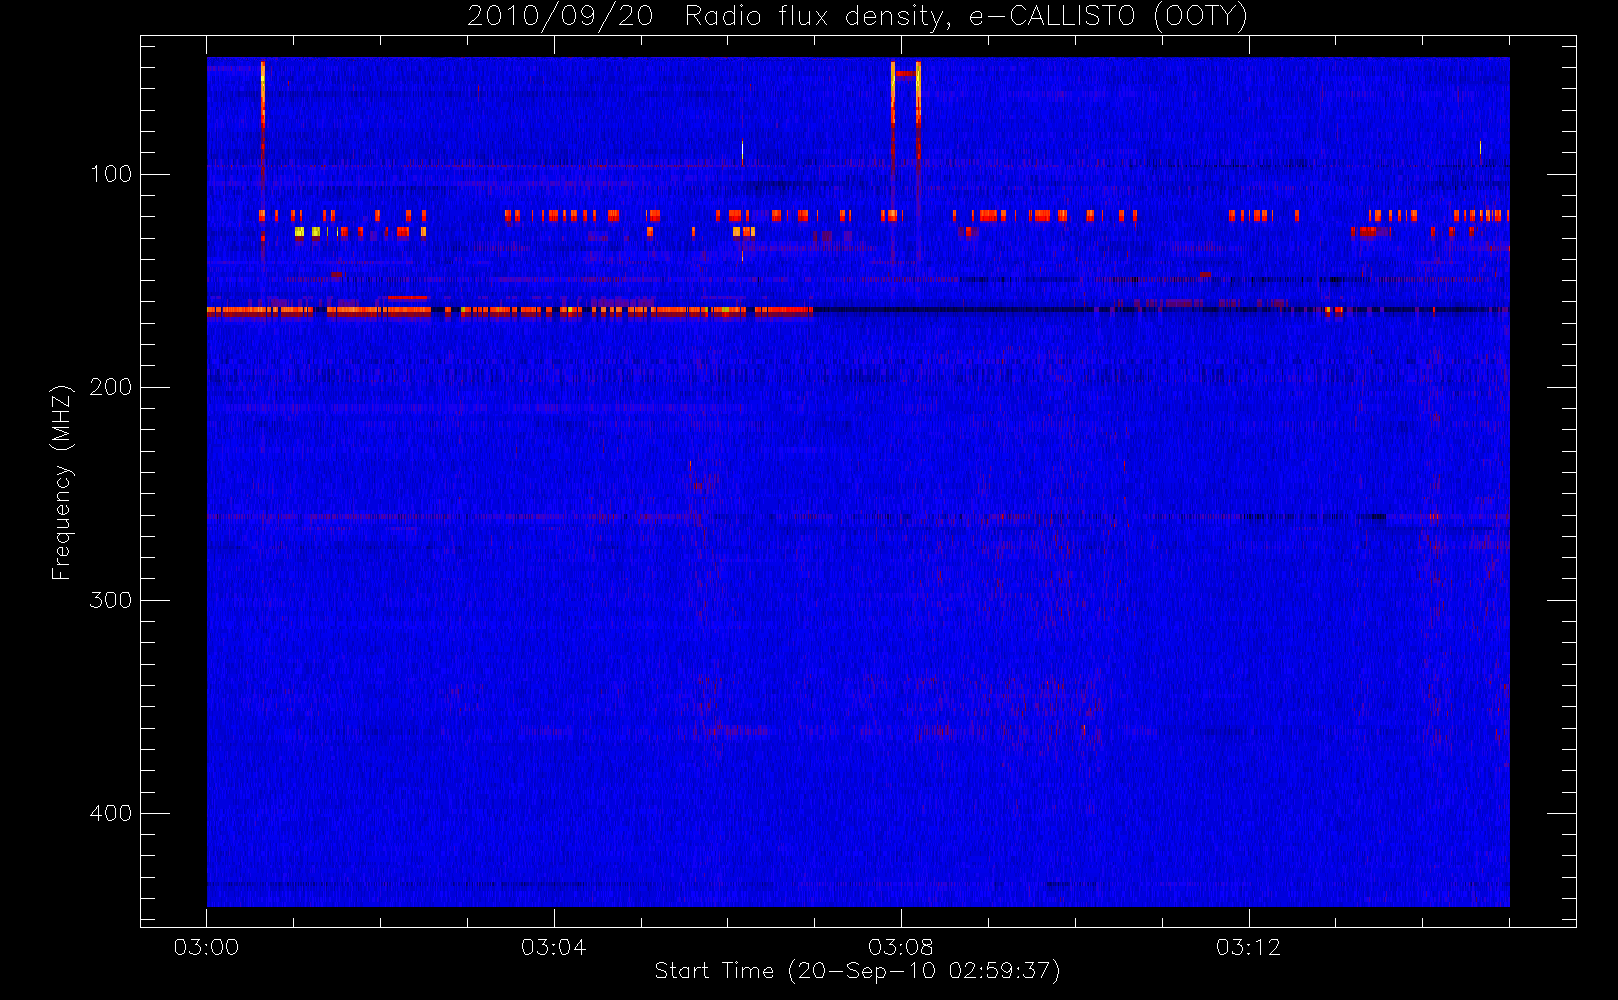
Task: Click the '200' frequency axis label
Action: point(110,387)
